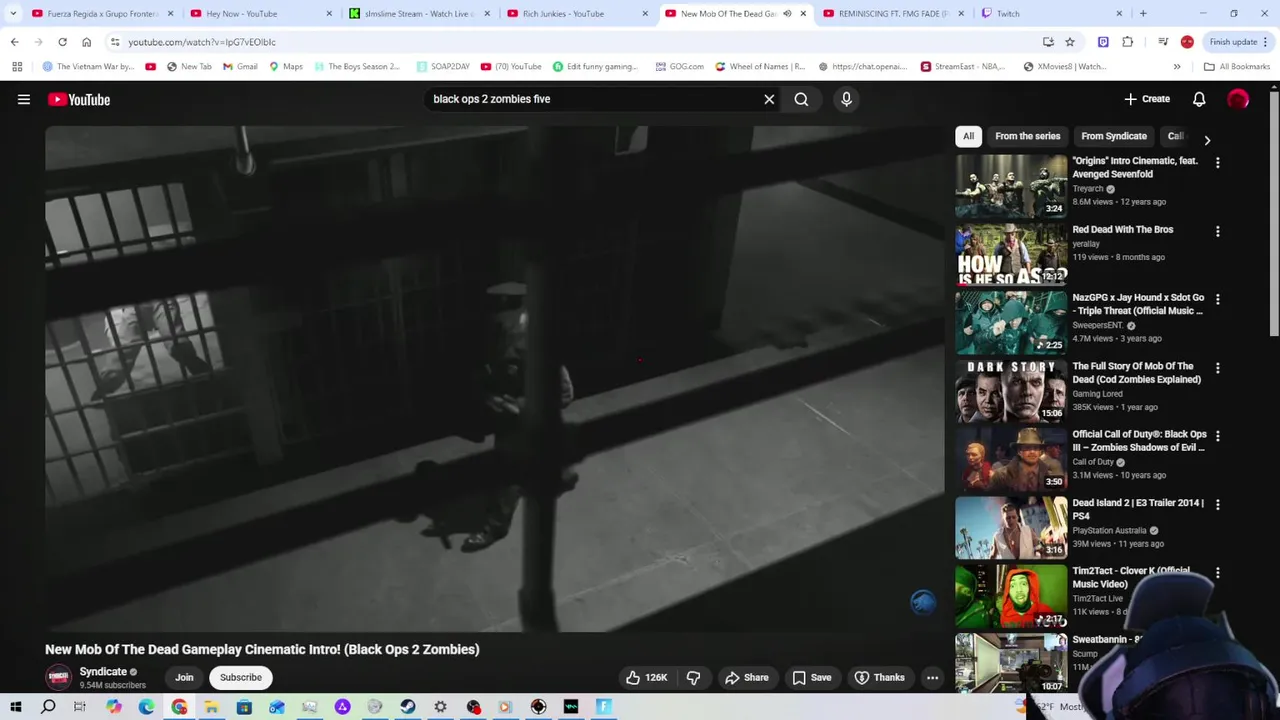Open Dead Island 2 E3 Trailer thumbnail
The width and height of the screenshot is (1280, 720).
pos(1011,528)
